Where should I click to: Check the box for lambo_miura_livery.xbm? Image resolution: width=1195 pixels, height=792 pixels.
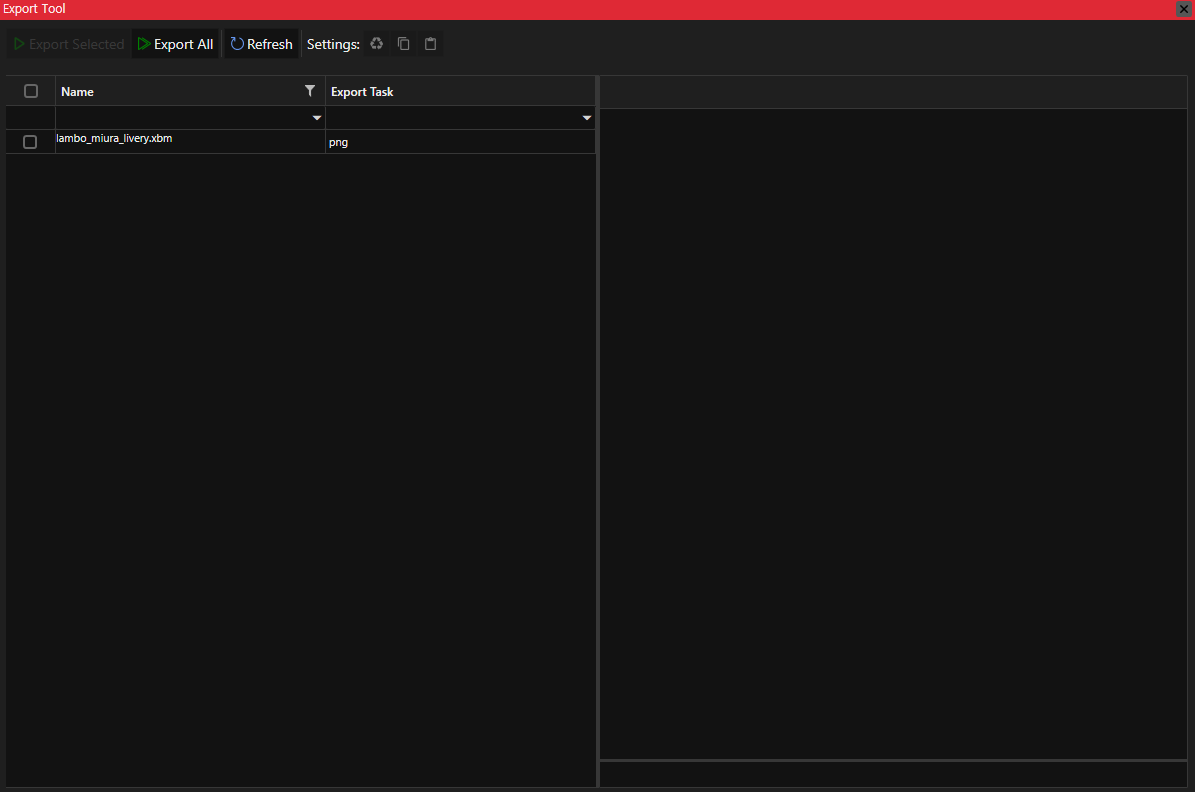pyautogui.click(x=30, y=142)
